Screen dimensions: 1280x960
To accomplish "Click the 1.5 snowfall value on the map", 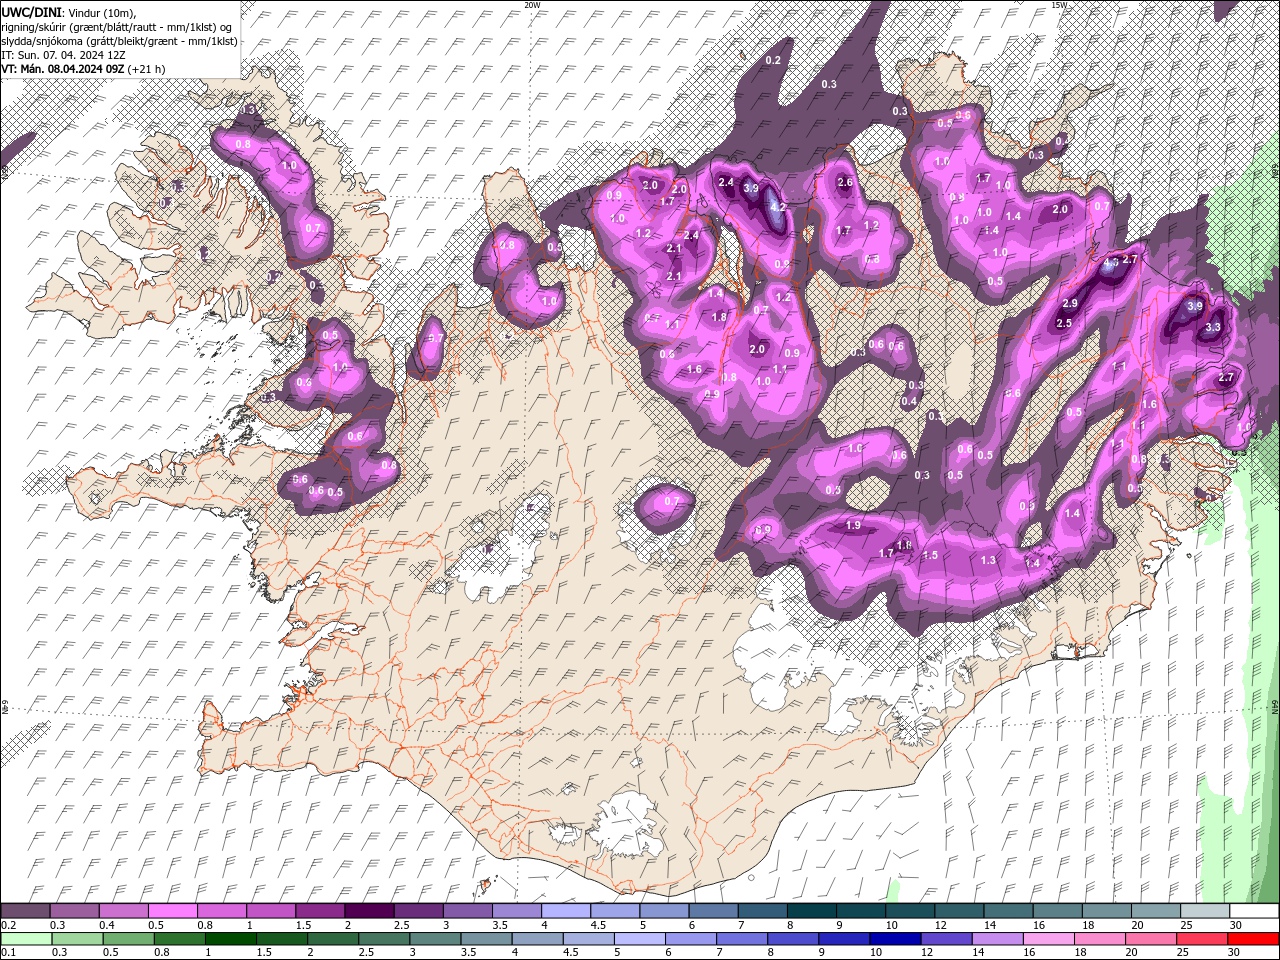I will coord(930,555).
